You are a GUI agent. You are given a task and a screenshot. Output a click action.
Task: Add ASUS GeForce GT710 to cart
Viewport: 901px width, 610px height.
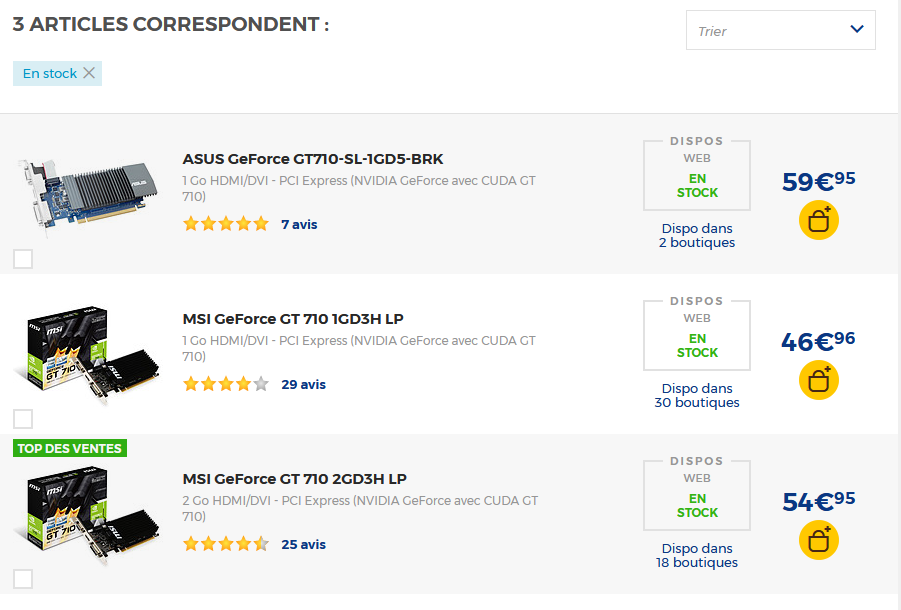click(818, 221)
